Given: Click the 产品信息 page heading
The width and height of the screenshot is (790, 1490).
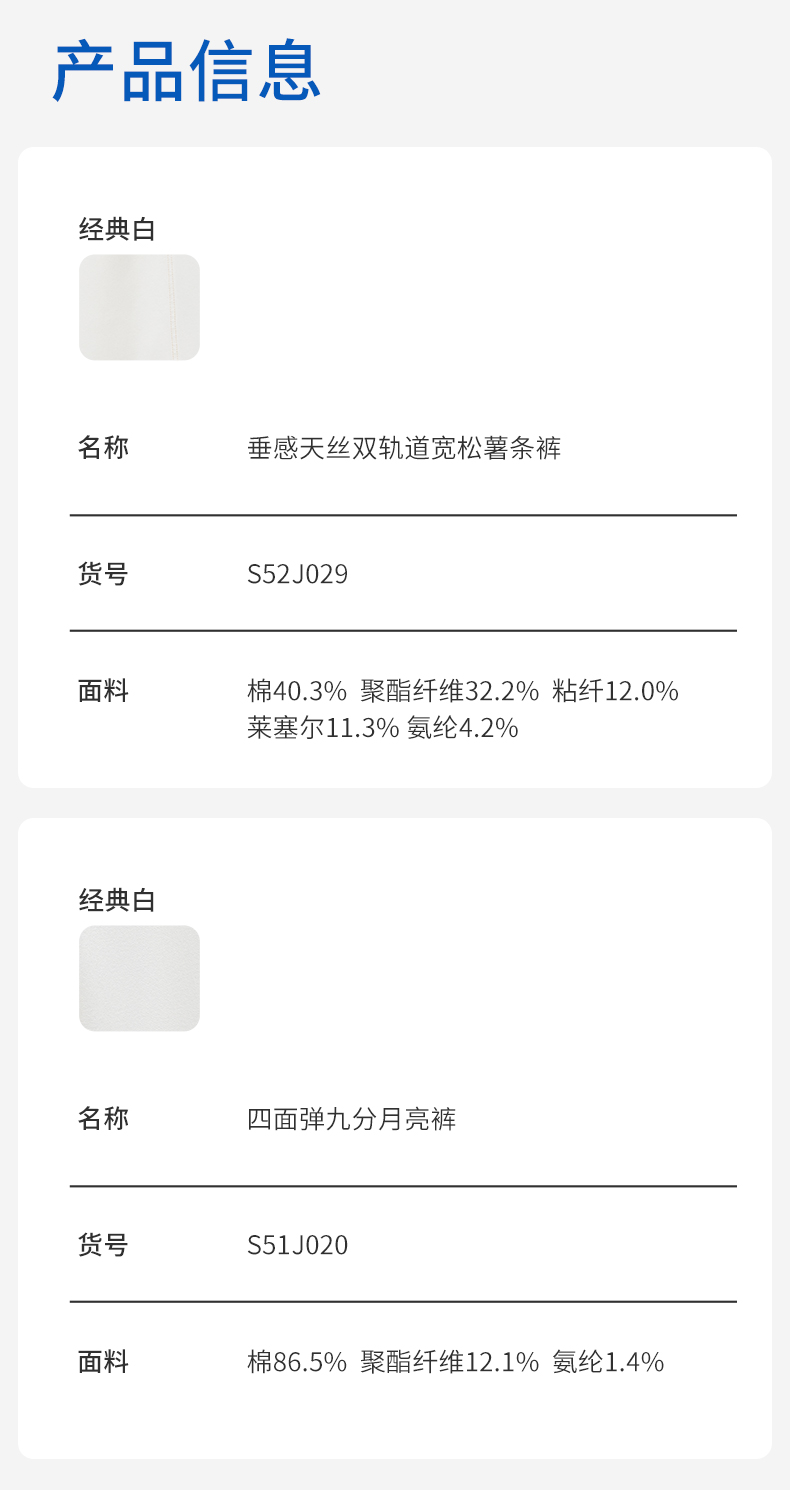Looking at the screenshot, I should tap(187, 71).
